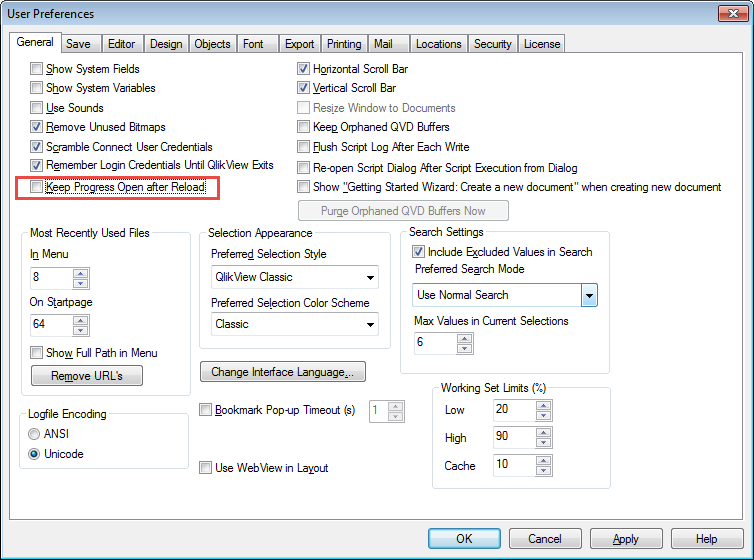The height and width of the screenshot is (560, 754).
Task: Decrease On Startpage files count
Action: pos(80,330)
